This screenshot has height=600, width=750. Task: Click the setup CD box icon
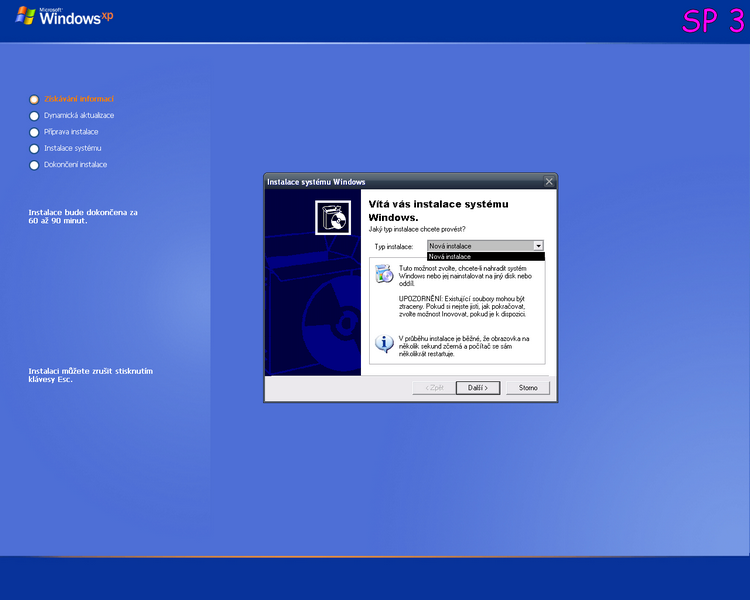(333, 218)
